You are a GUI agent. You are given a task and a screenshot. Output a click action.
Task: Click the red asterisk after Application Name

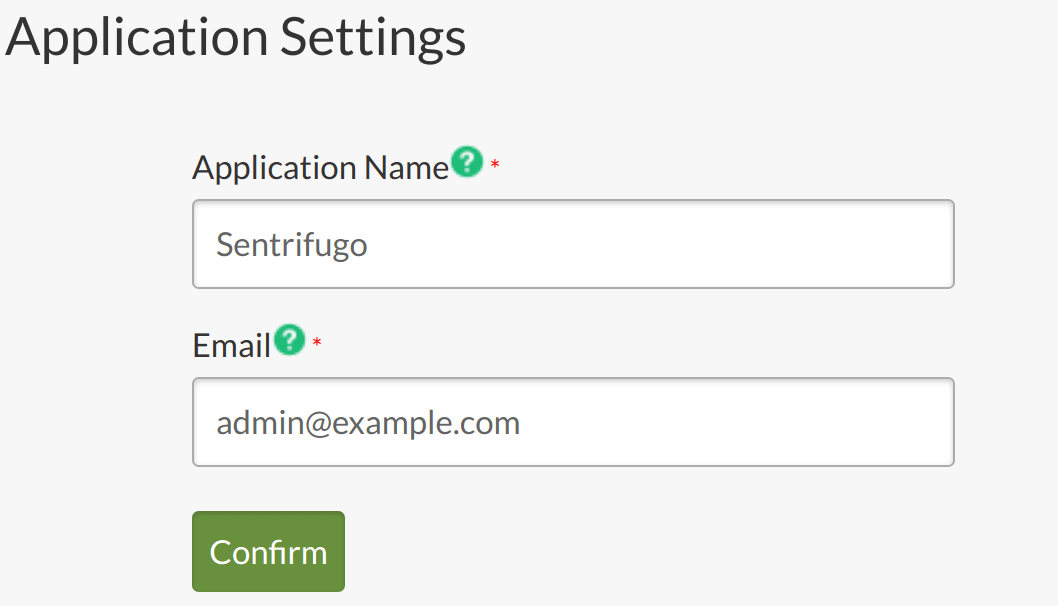pos(495,165)
